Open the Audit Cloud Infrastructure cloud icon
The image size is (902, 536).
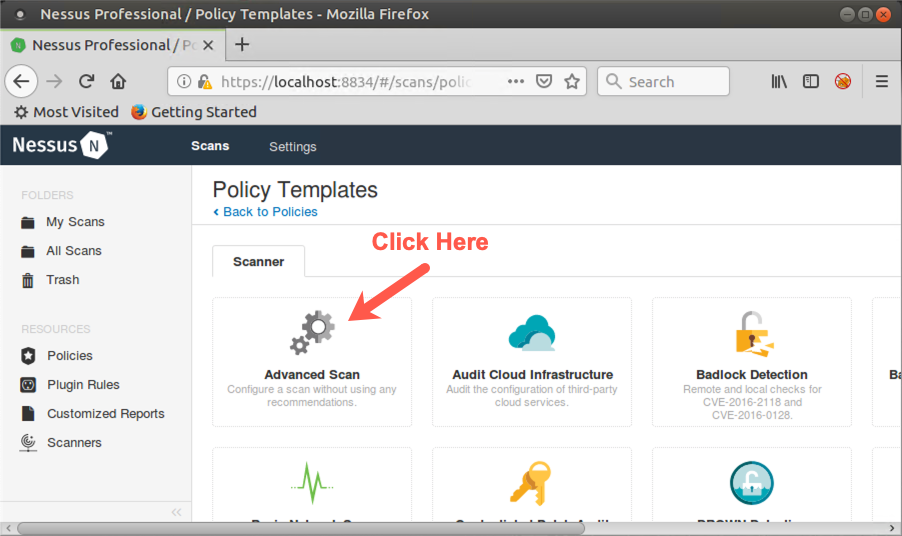pyautogui.click(x=532, y=332)
